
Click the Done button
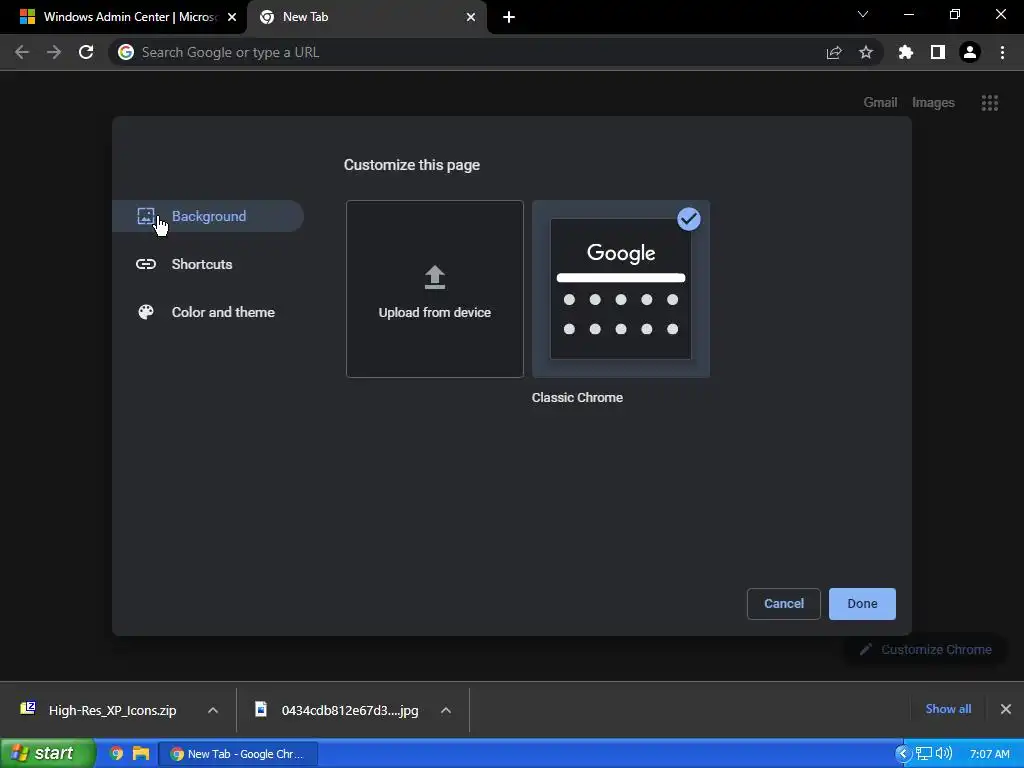point(862,603)
